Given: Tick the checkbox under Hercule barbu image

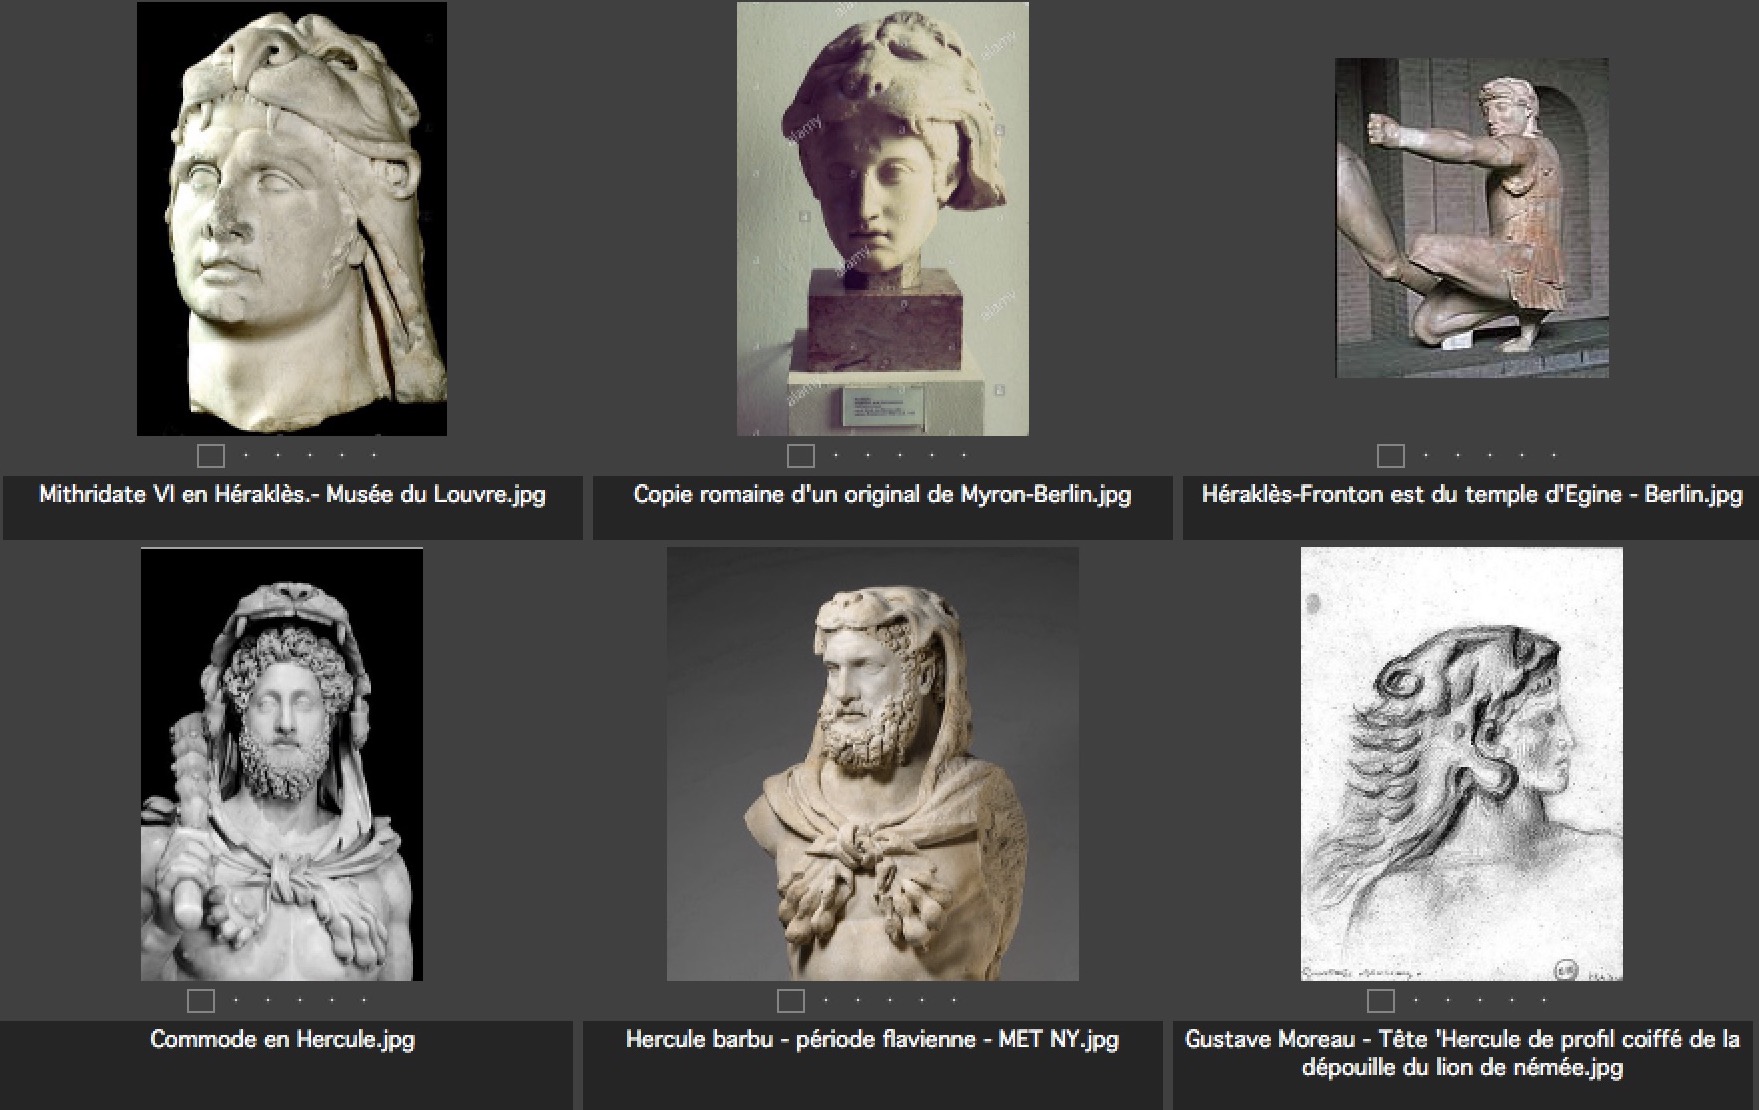Looking at the screenshot, I should [x=791, y=1000].
